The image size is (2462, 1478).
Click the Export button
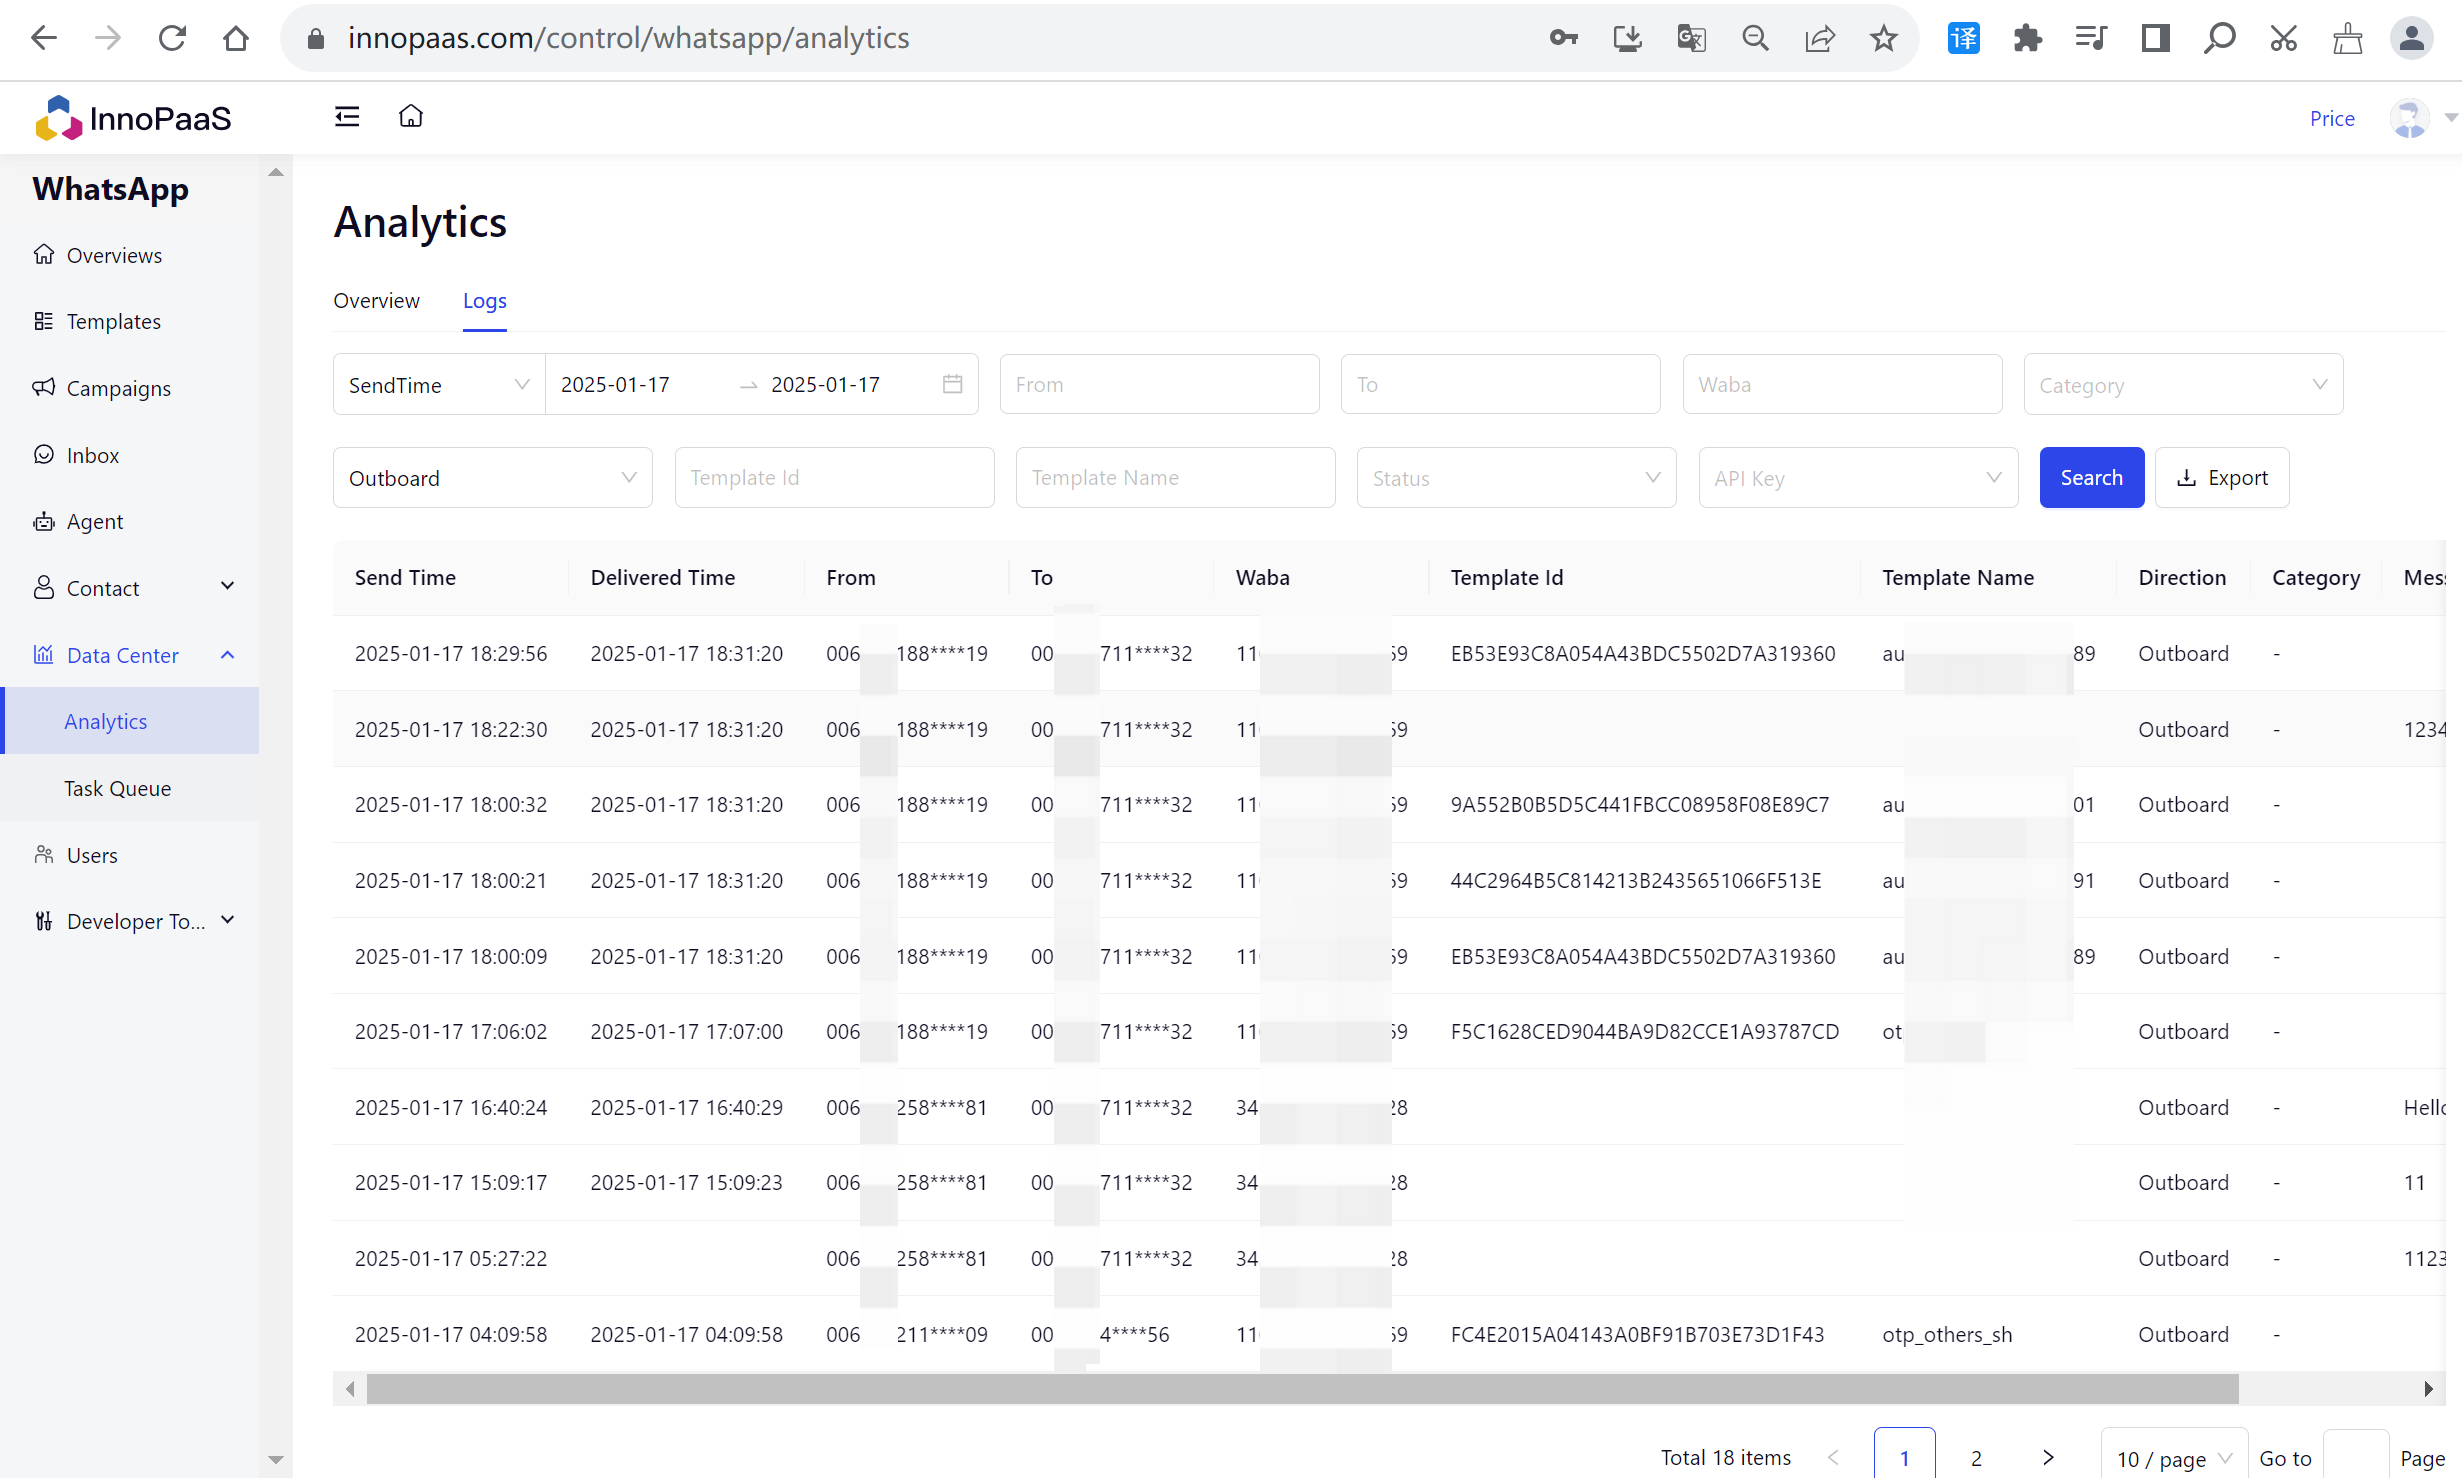click(2221, 478)
